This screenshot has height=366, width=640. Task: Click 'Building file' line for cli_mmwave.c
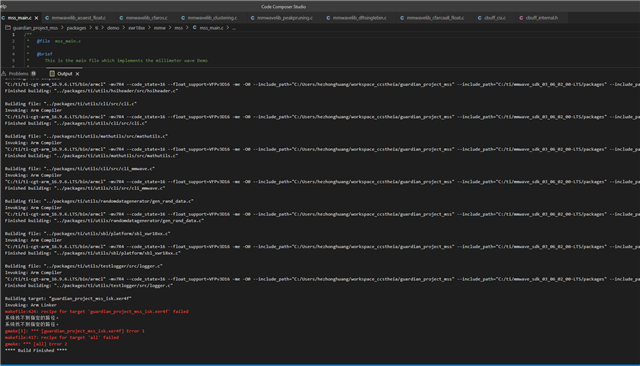click(x=80, y=169)
